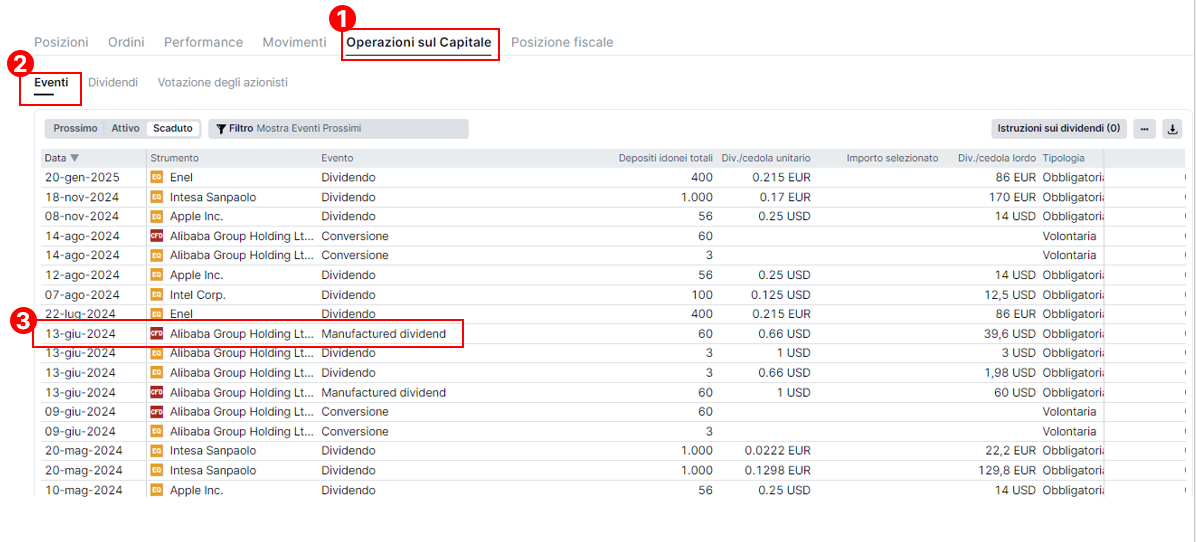The width and height of the screenshot is (1196, 542).
Task: Go to the Performance tab
Action: point(203,42)
